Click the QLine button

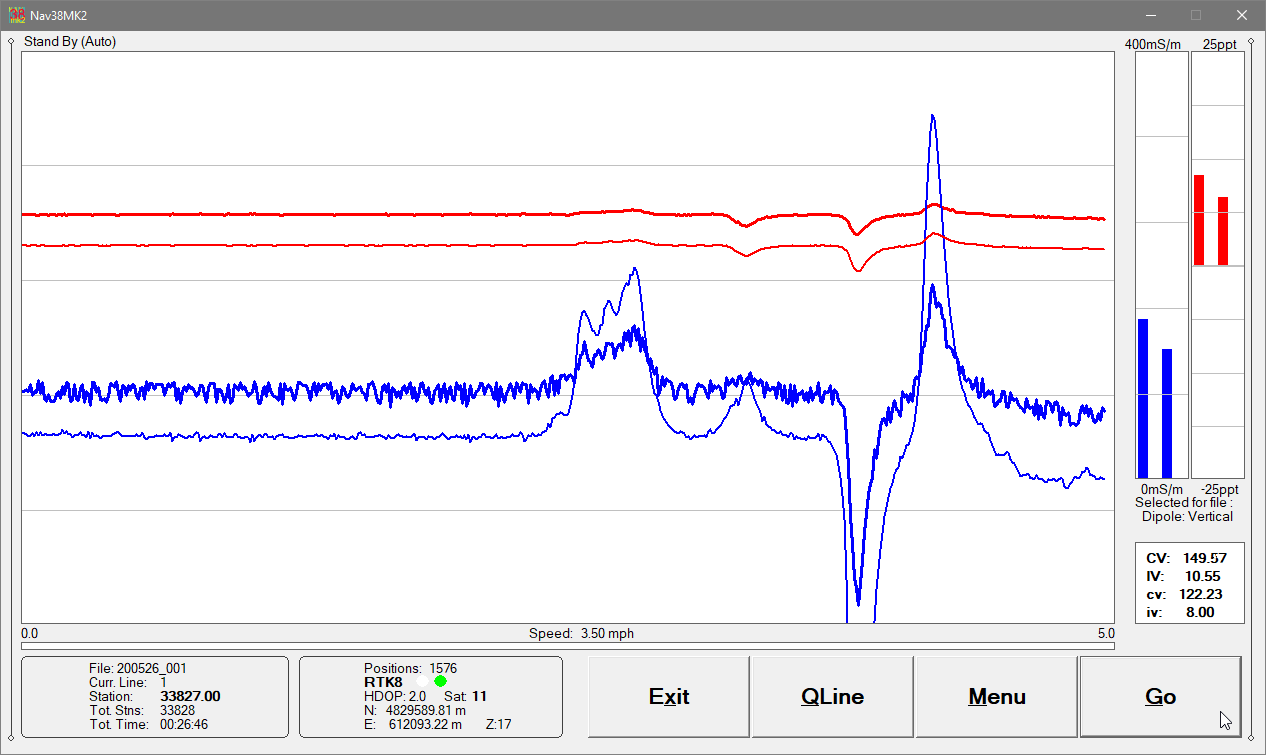pyautogui.click(x=833, y=697)
